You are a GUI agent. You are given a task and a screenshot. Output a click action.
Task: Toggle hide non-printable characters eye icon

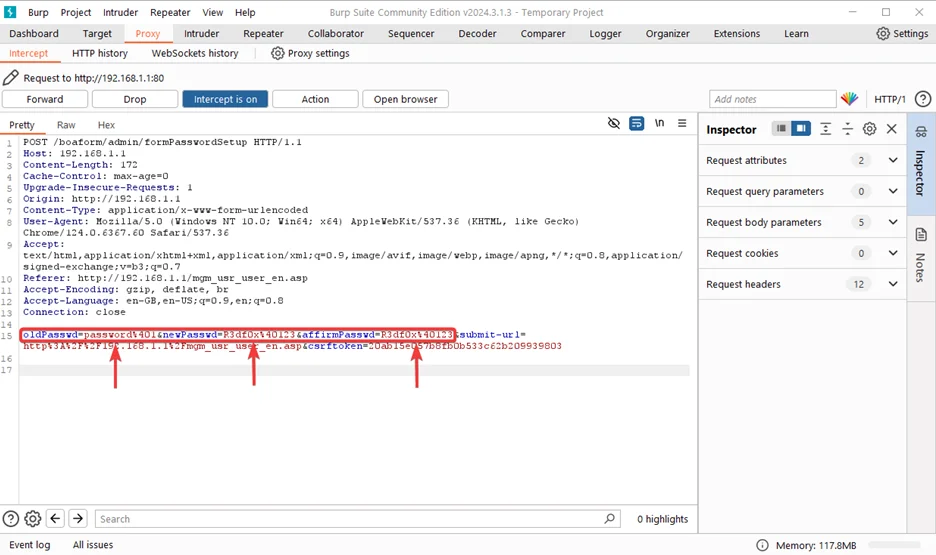click(614, 124)
